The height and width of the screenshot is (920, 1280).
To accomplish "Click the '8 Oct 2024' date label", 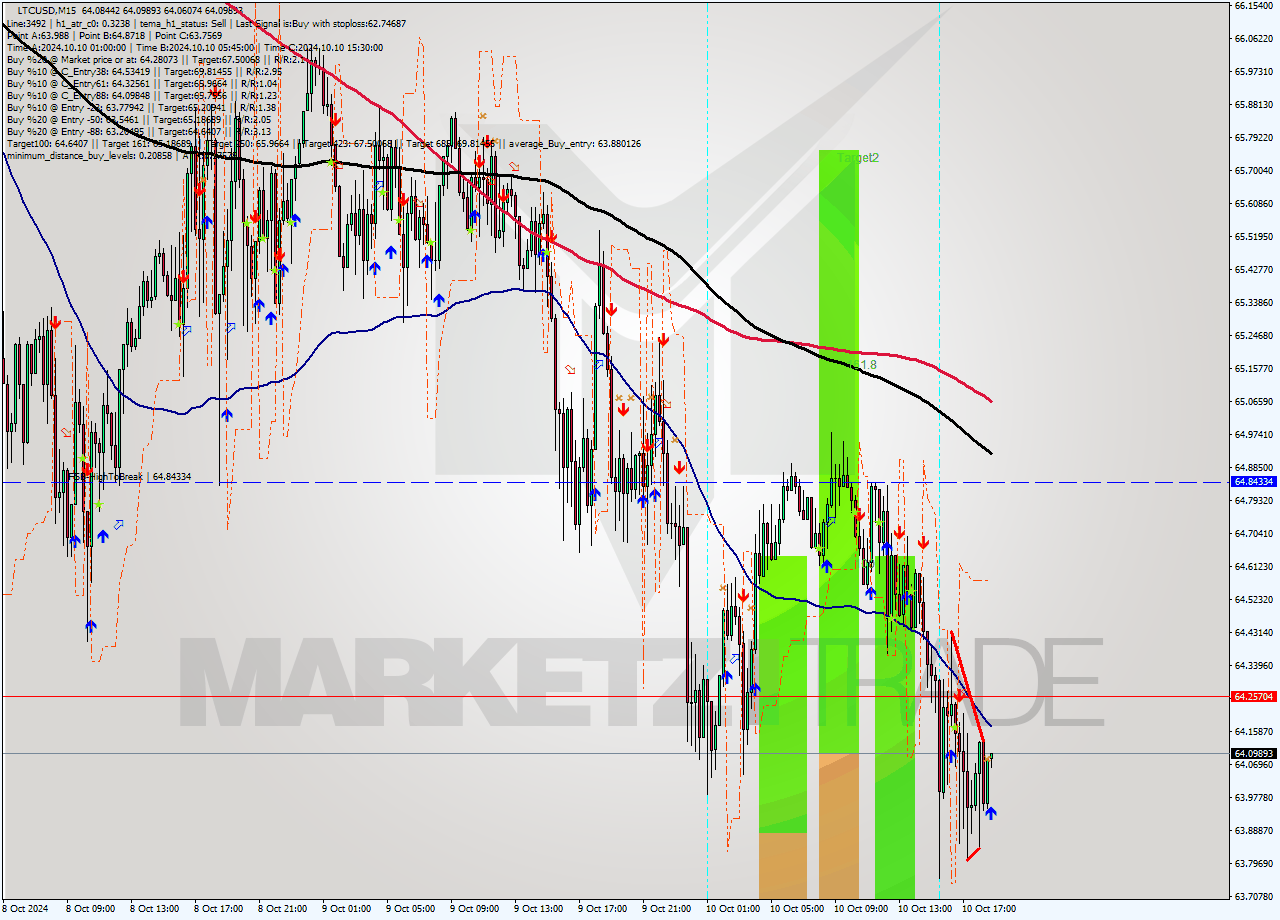I will pos(25,909).
